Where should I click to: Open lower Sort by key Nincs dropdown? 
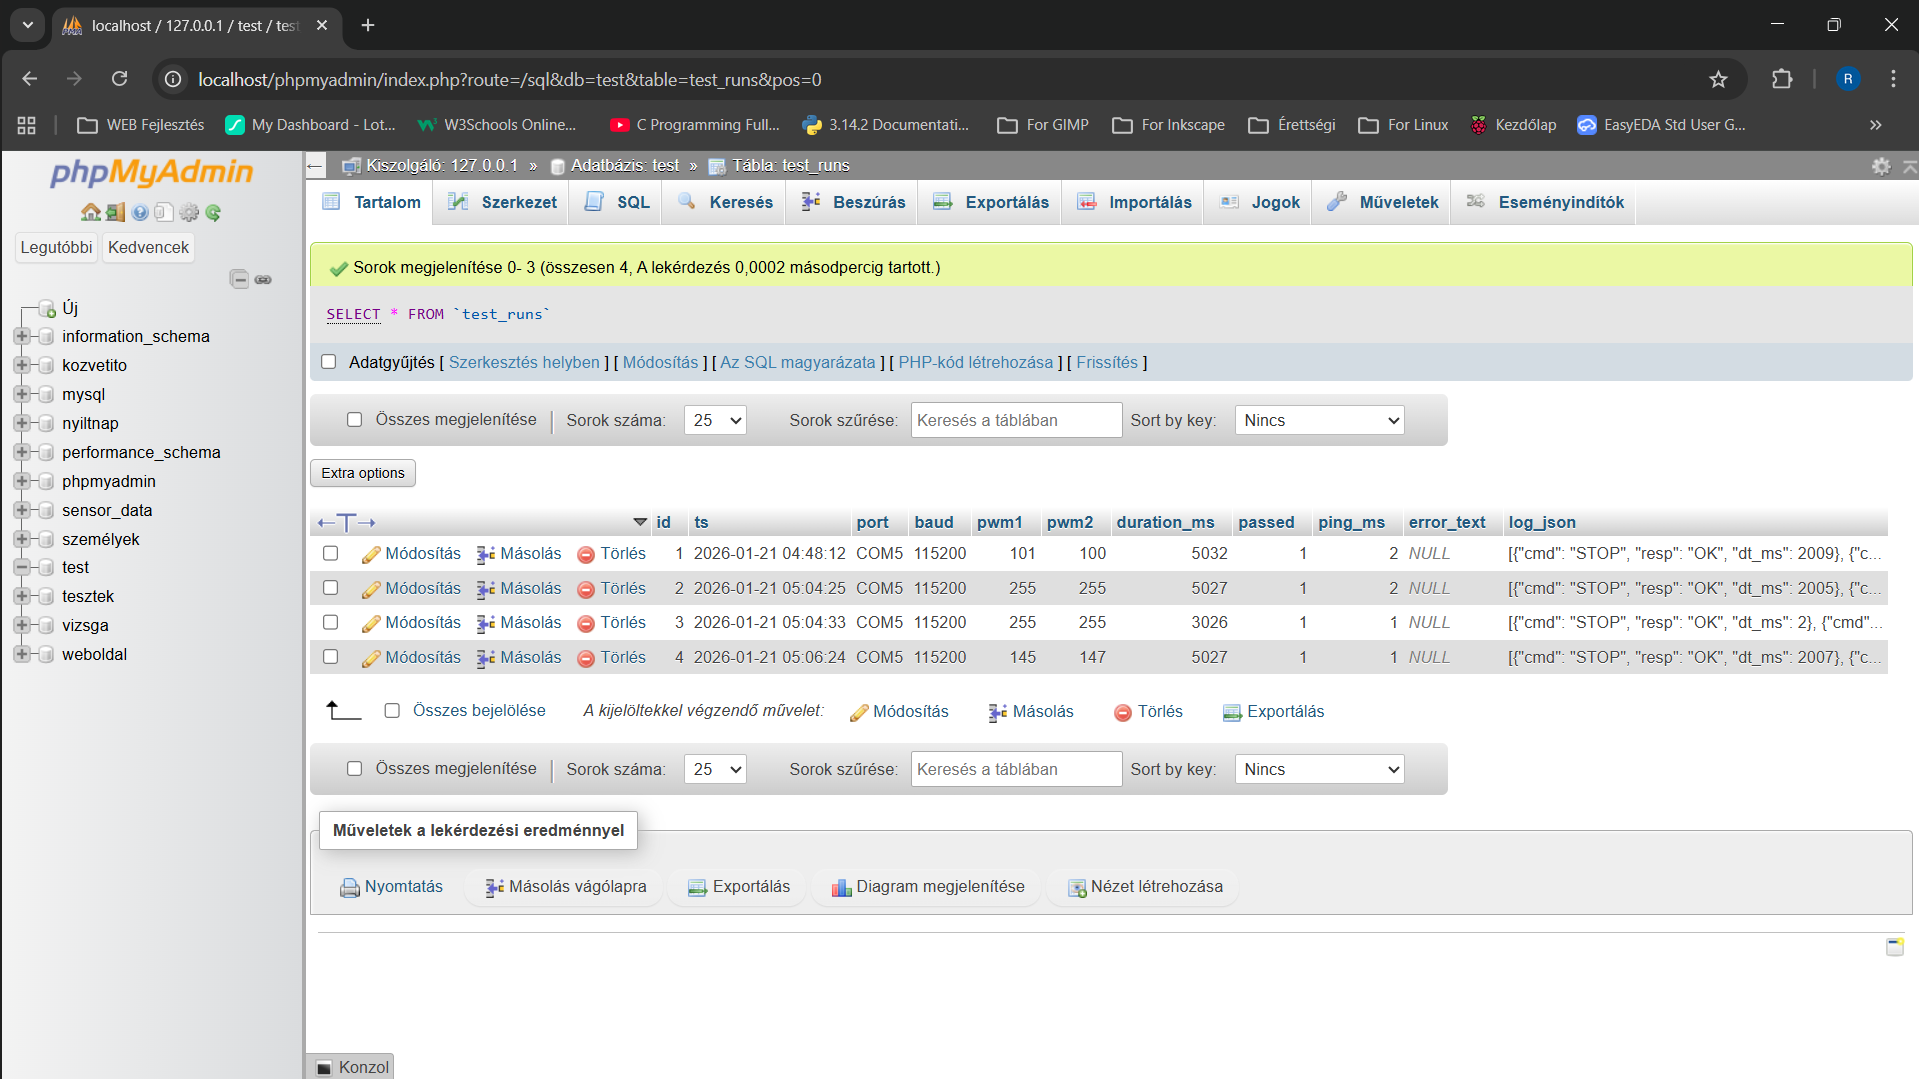coord(1319,769)
